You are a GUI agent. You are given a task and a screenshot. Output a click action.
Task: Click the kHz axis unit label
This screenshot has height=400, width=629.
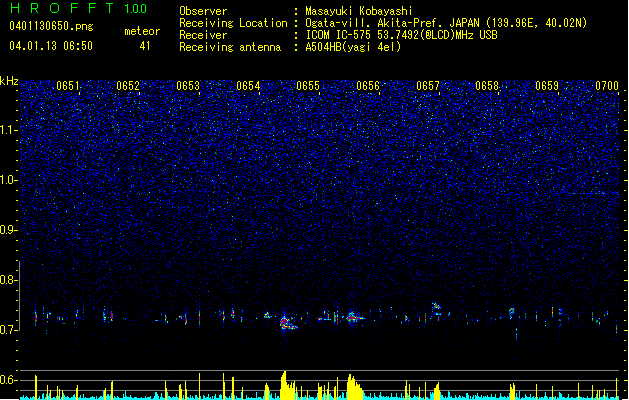coord(9,81)
